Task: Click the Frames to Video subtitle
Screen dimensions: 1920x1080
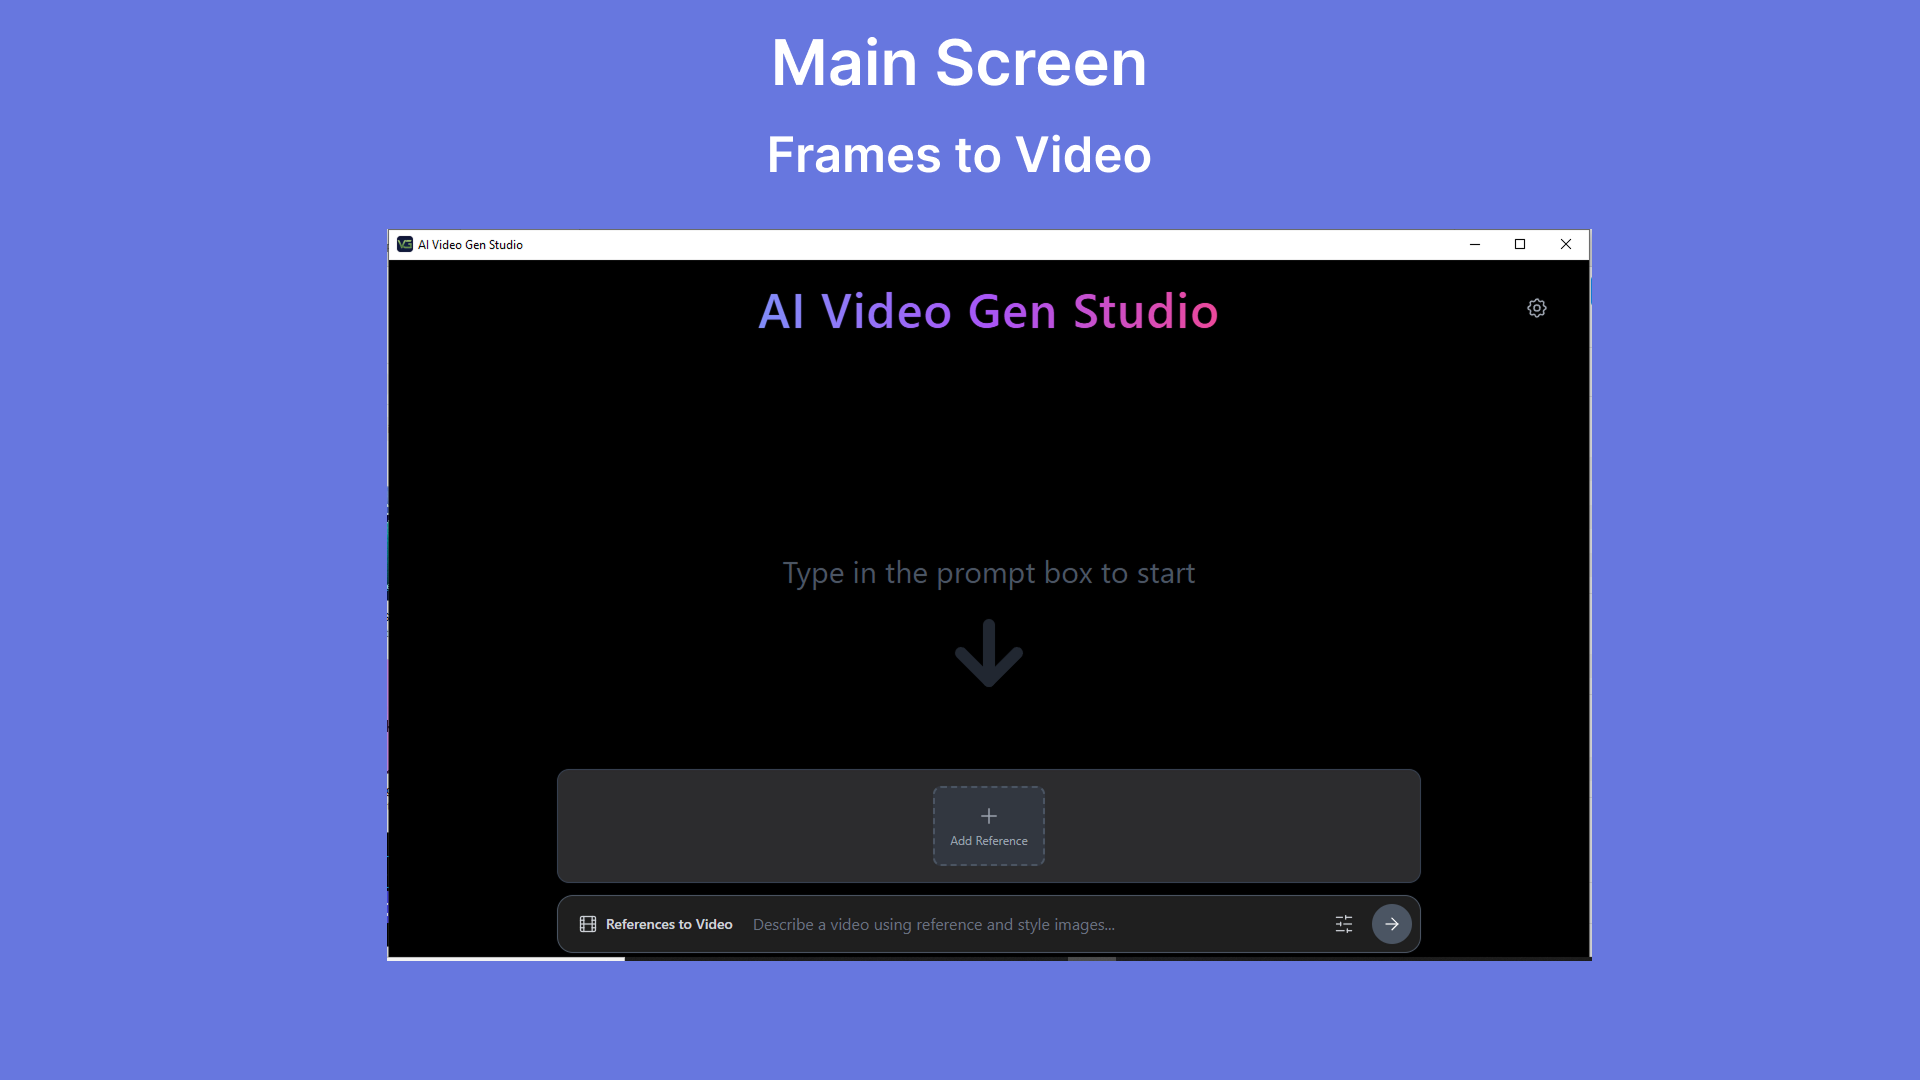Action: pos(959,155)
